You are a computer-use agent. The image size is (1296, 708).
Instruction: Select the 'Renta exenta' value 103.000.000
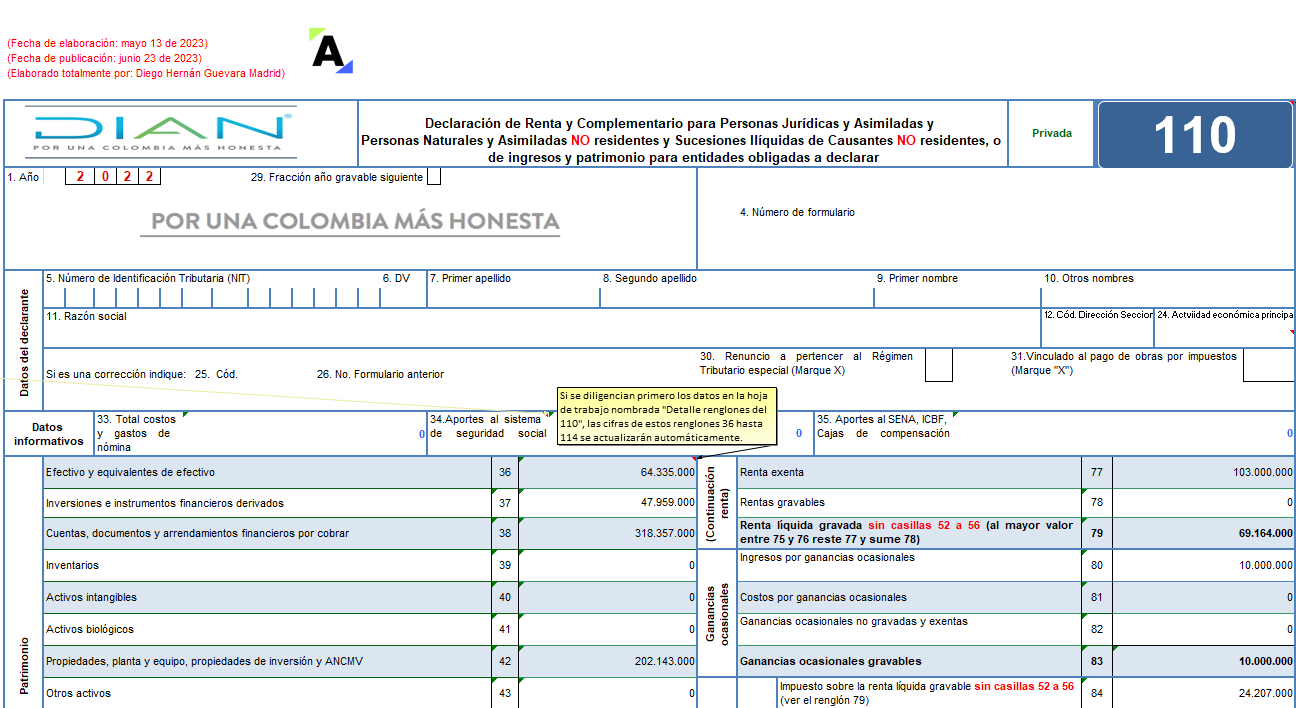pyautogui.click(x=1203, y=472)
